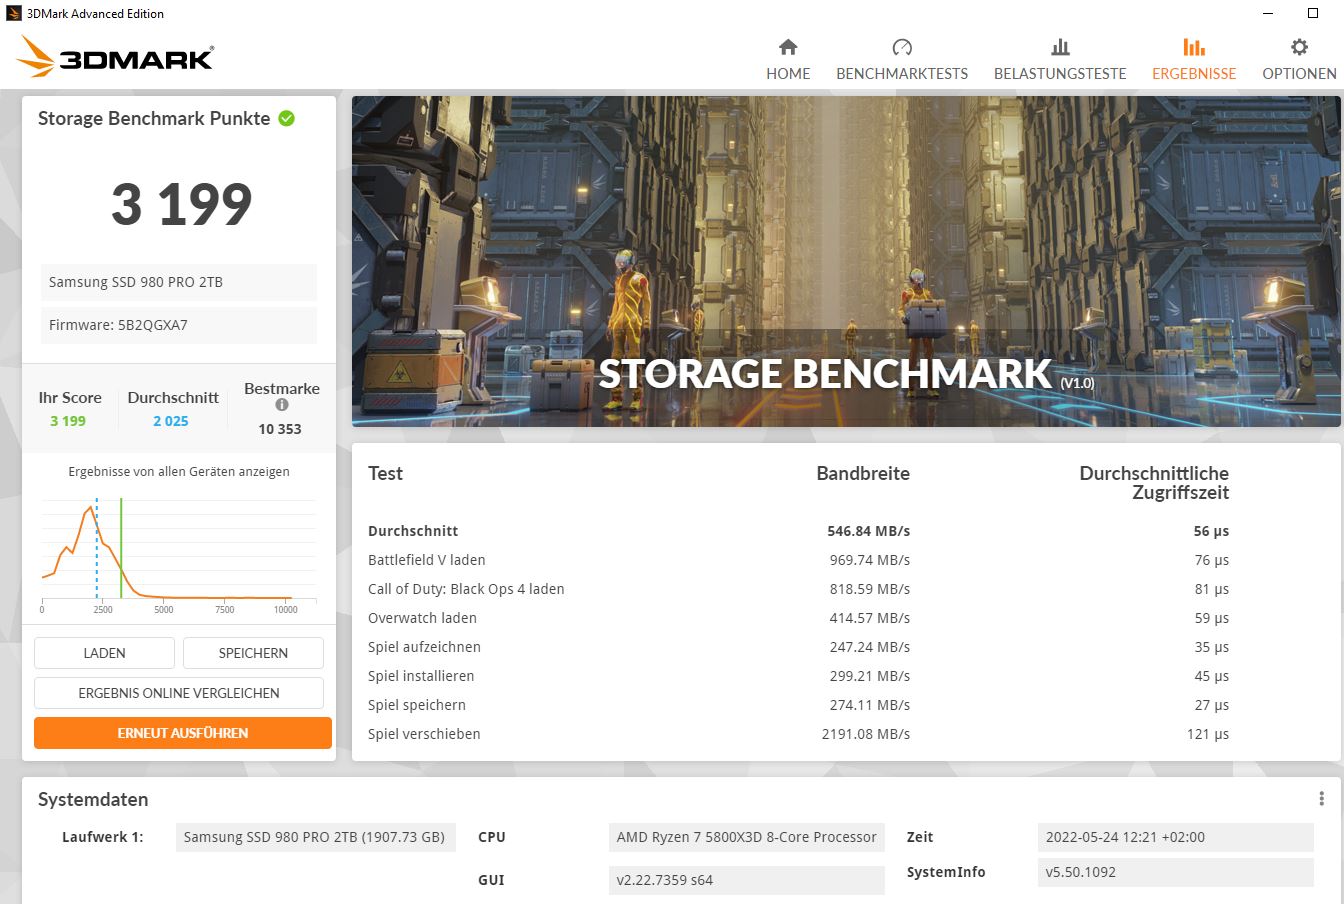Click the green validation checkmark icon
The height and width of the screenshot is (904, 1344).
287,118
